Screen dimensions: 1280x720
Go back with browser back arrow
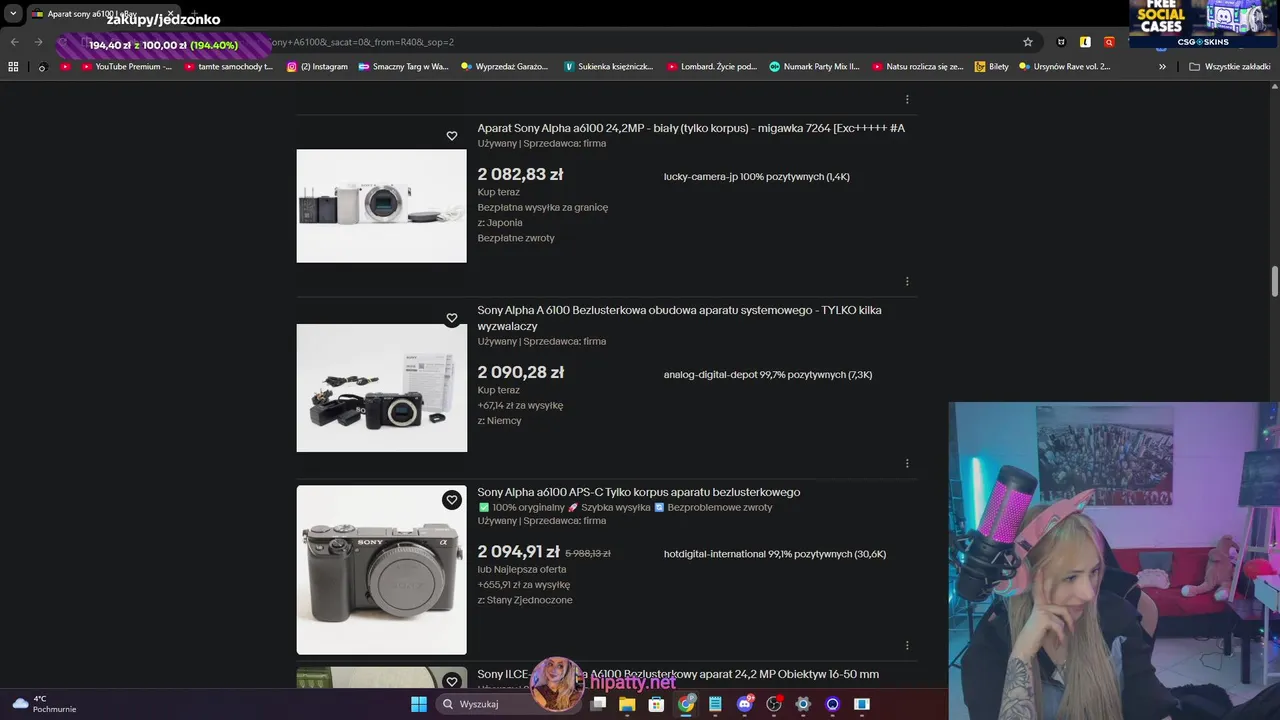click(14, 42)
